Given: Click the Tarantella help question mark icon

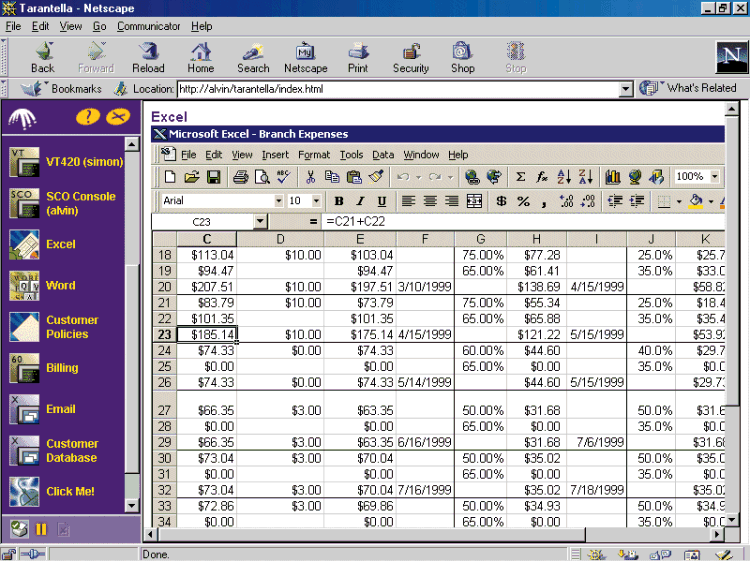Looking at the screenshot, I should 88,116.
